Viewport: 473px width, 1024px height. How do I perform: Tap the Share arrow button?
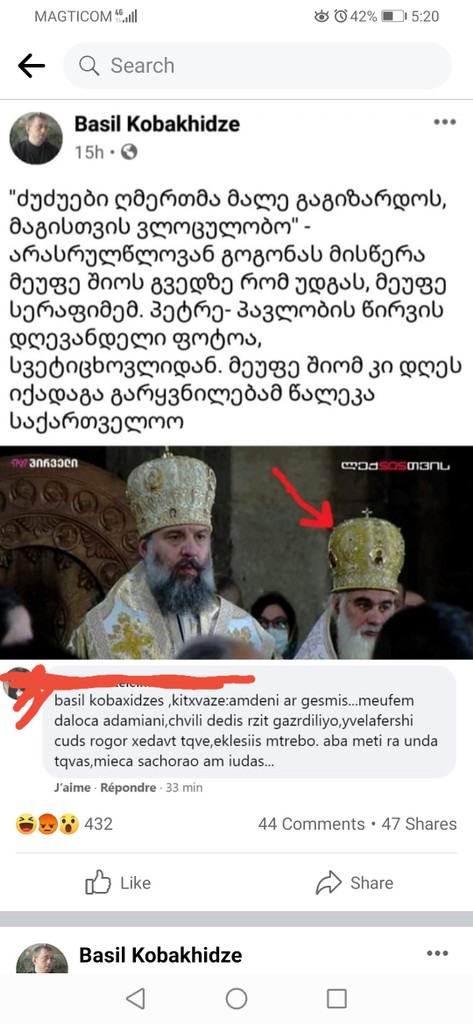coord(355,883)
